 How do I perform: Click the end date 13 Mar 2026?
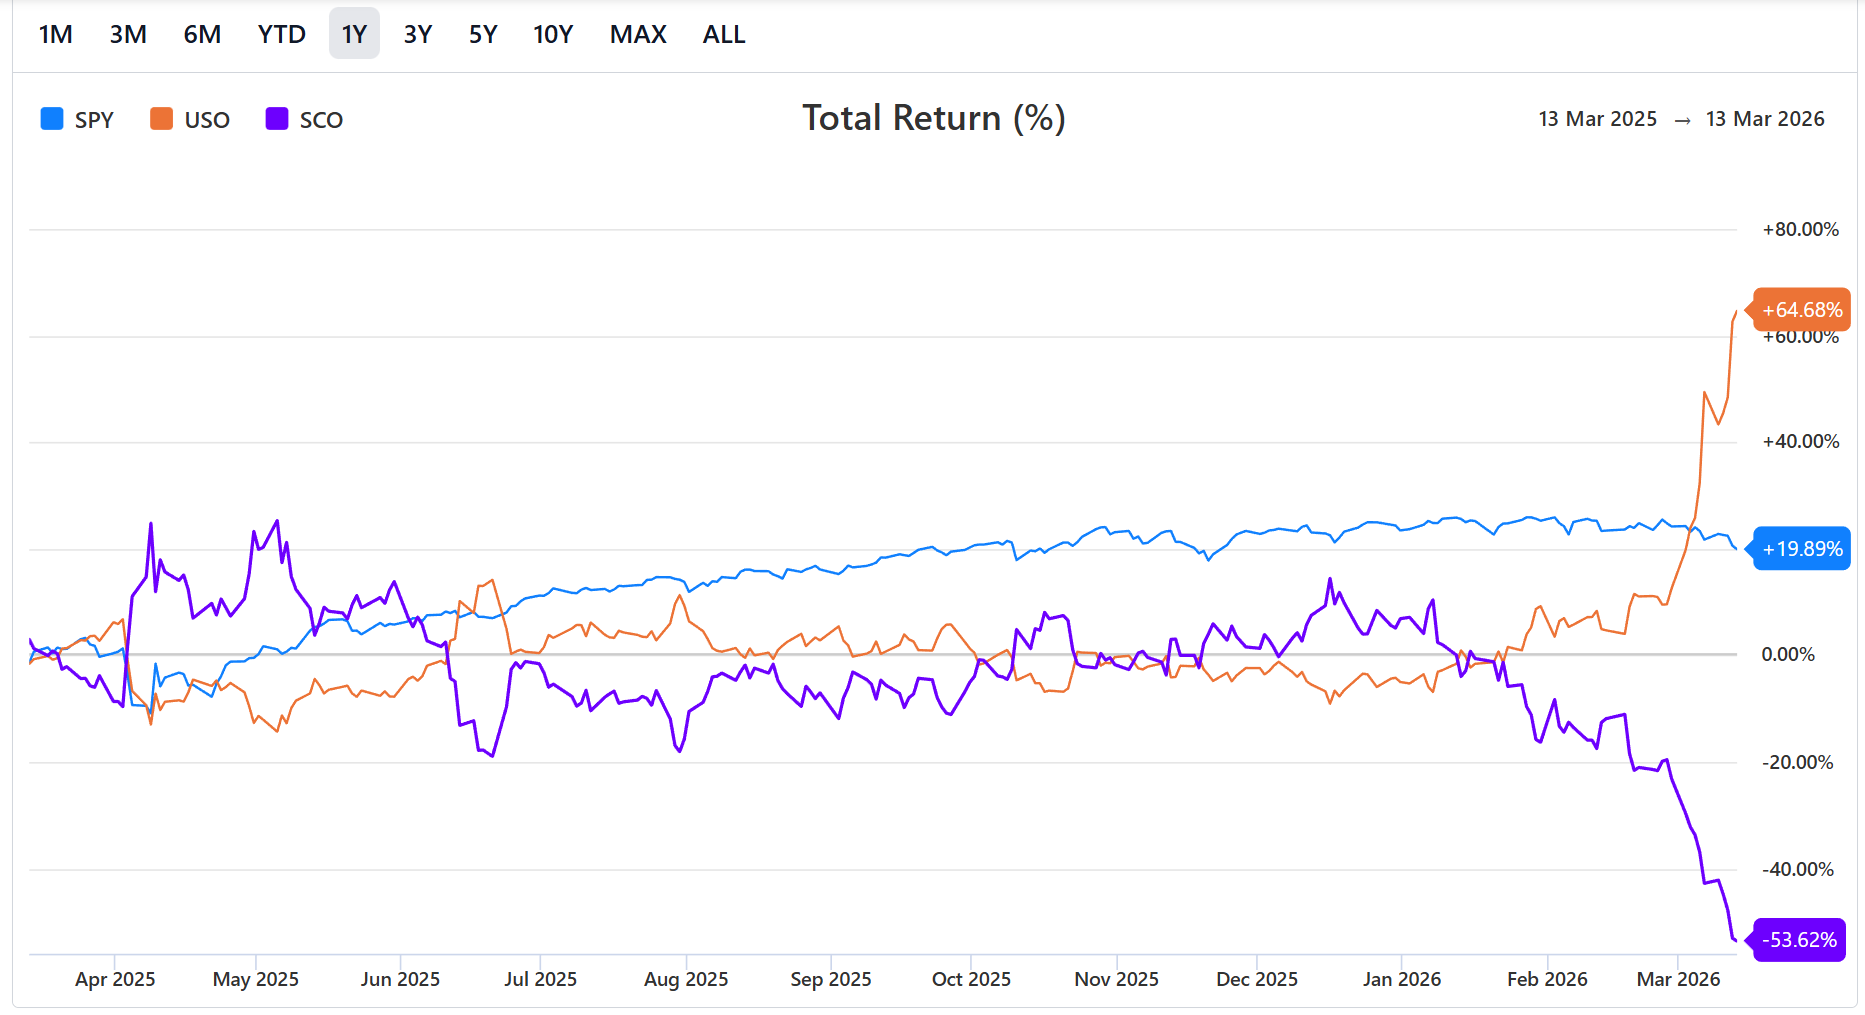(1765, 119)
